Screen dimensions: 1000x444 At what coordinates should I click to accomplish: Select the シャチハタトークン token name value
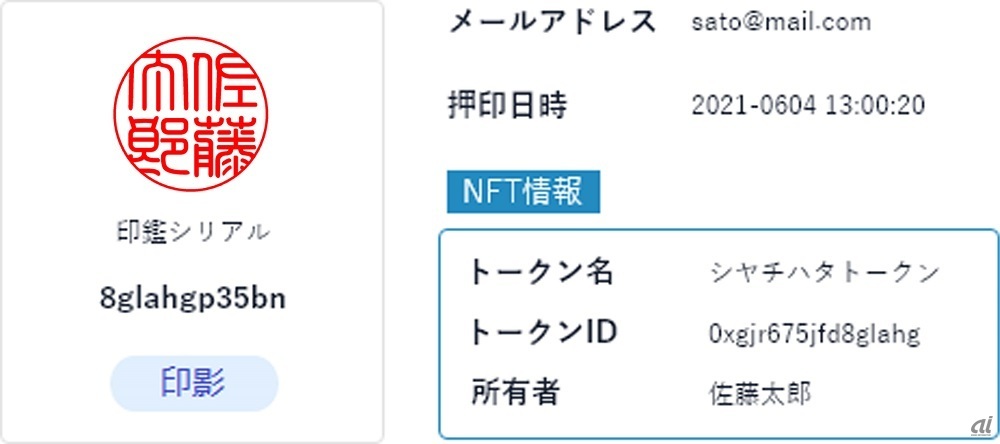824,273
